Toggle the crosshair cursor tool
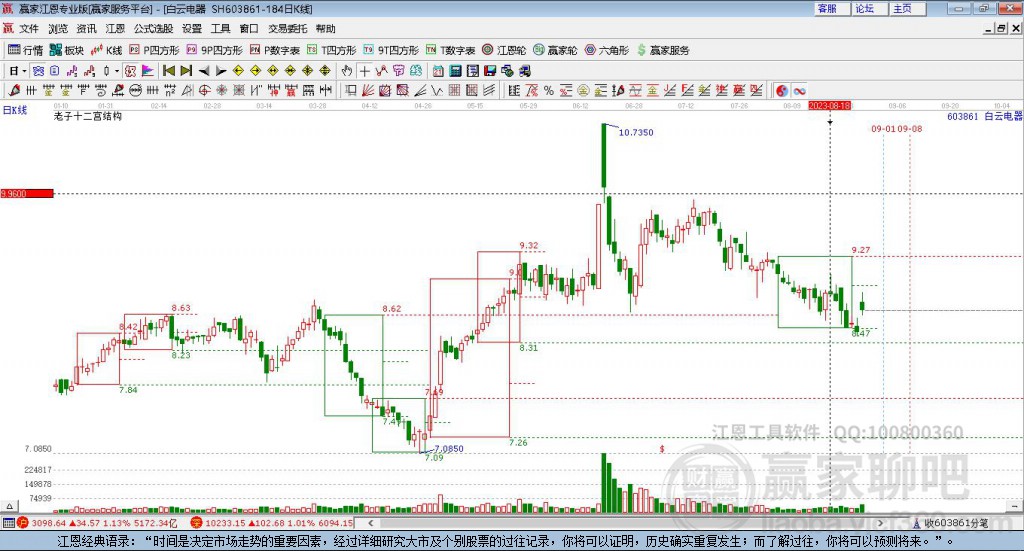Screen dimensions: 1024x551 (364, 71)
